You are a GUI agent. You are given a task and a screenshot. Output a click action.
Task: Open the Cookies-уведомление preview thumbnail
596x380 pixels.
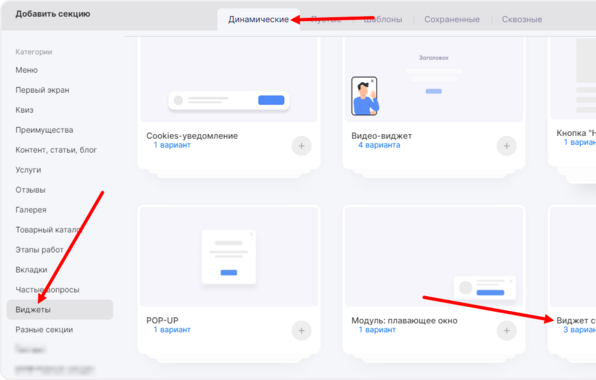click(x=229, y=79)
